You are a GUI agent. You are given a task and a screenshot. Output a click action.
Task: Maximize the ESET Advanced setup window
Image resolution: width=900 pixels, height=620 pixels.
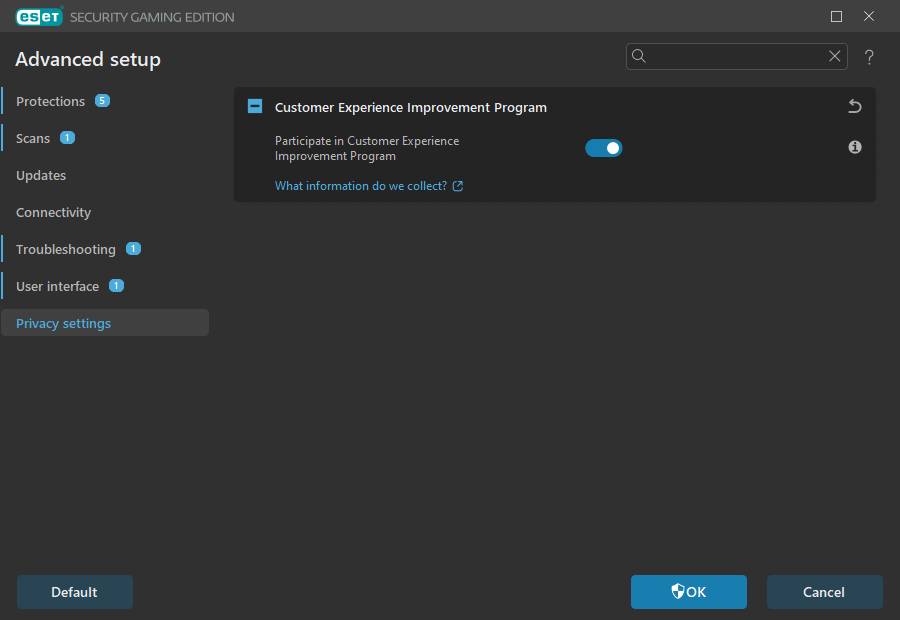coord(836,17)
